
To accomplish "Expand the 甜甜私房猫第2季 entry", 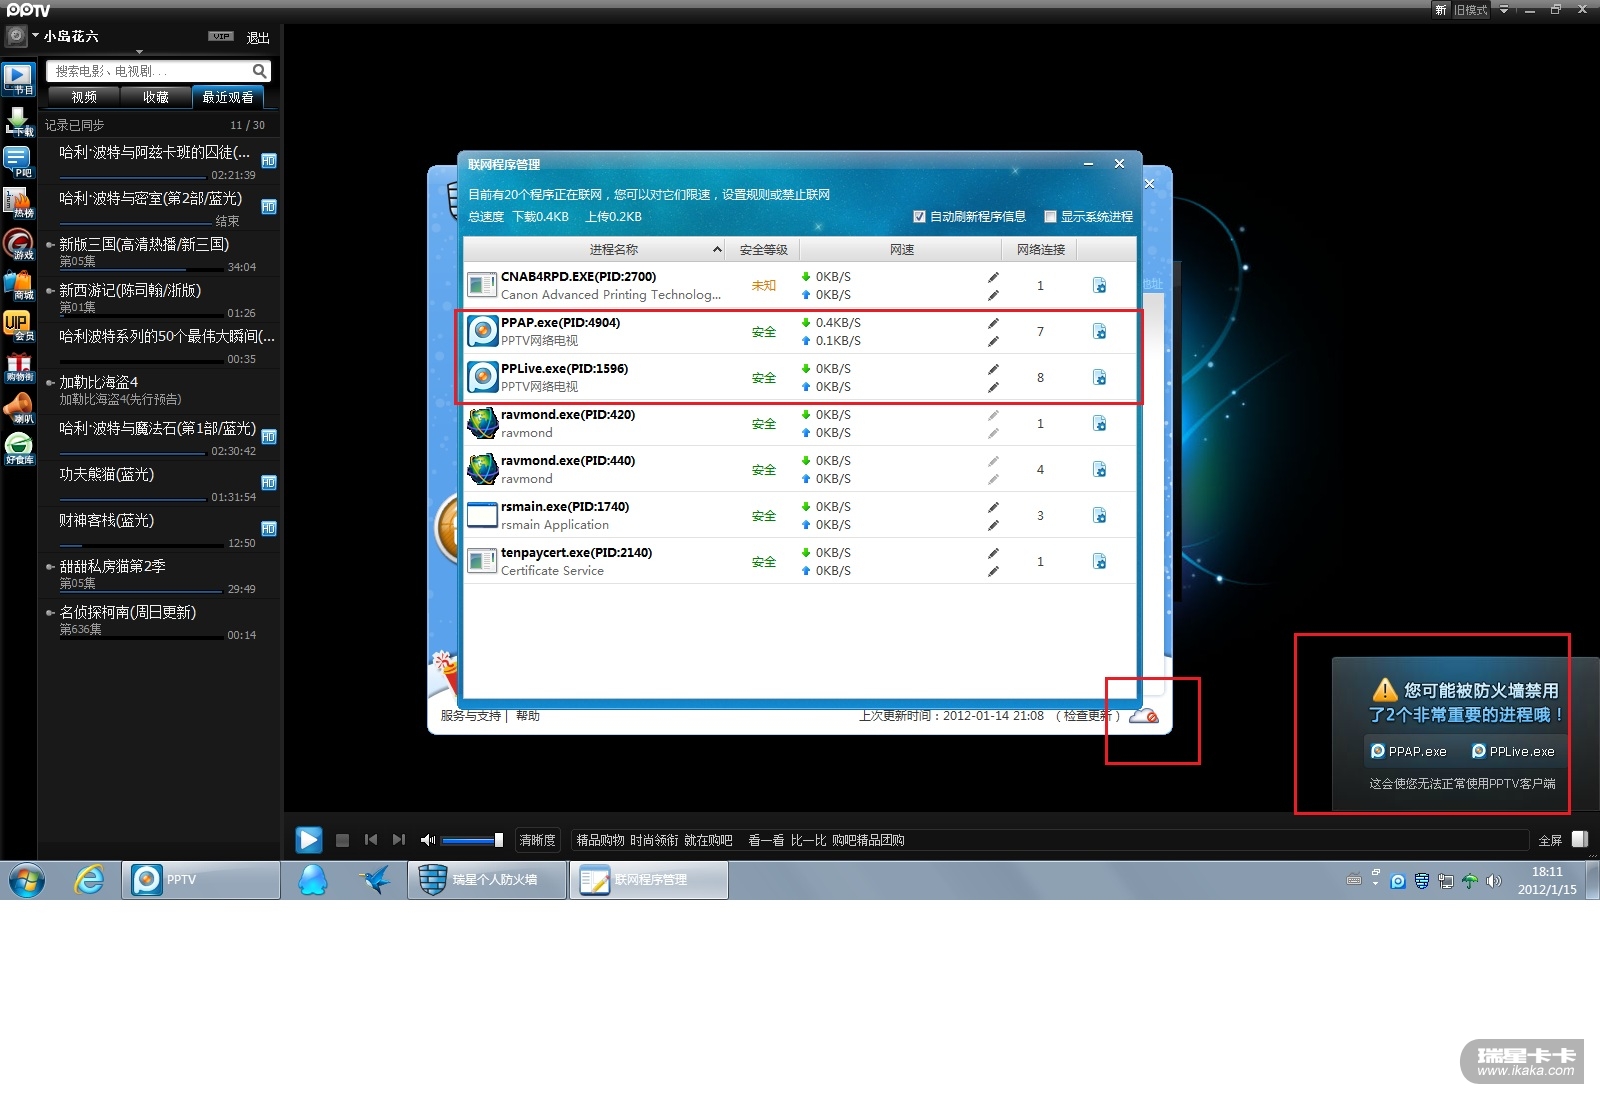I will click(50, 566).
